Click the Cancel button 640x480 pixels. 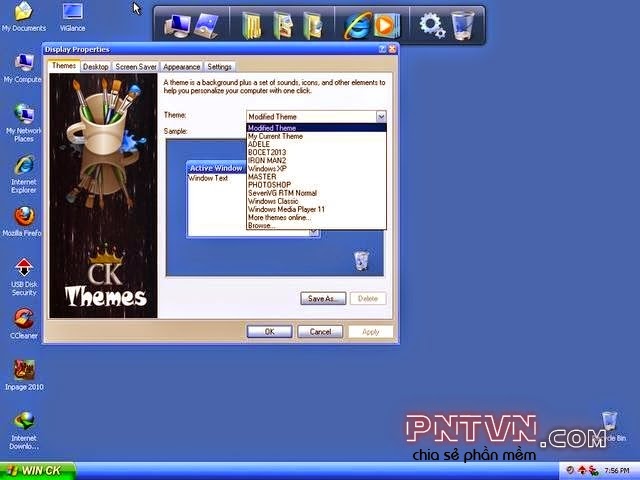[320, 332]
